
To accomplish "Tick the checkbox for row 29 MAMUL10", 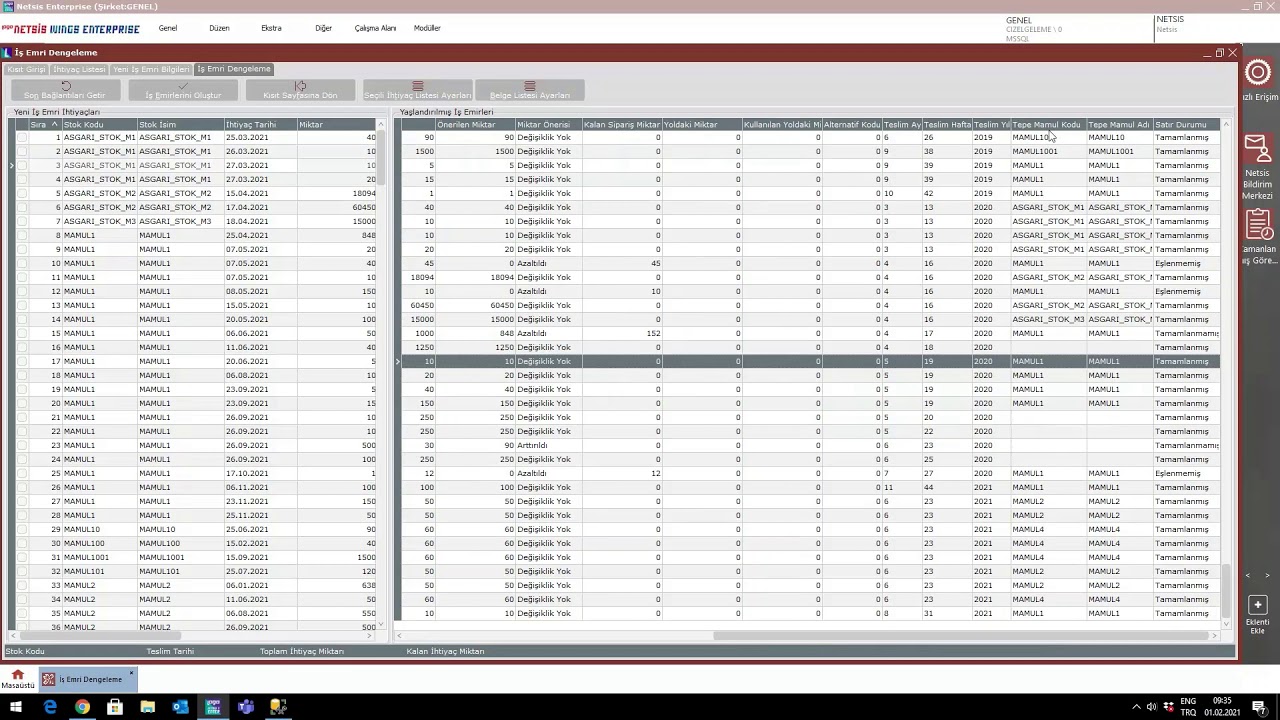I will [22, 529].
